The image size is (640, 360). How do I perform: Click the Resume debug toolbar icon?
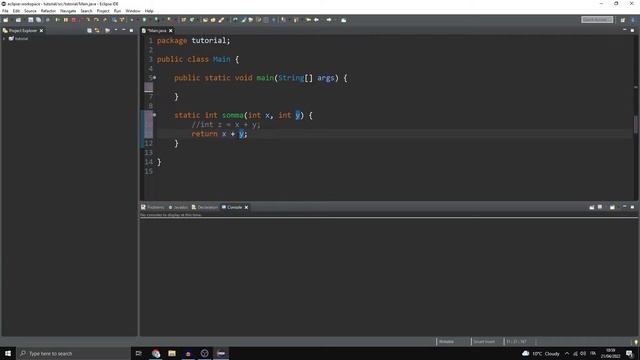(58, 20)
